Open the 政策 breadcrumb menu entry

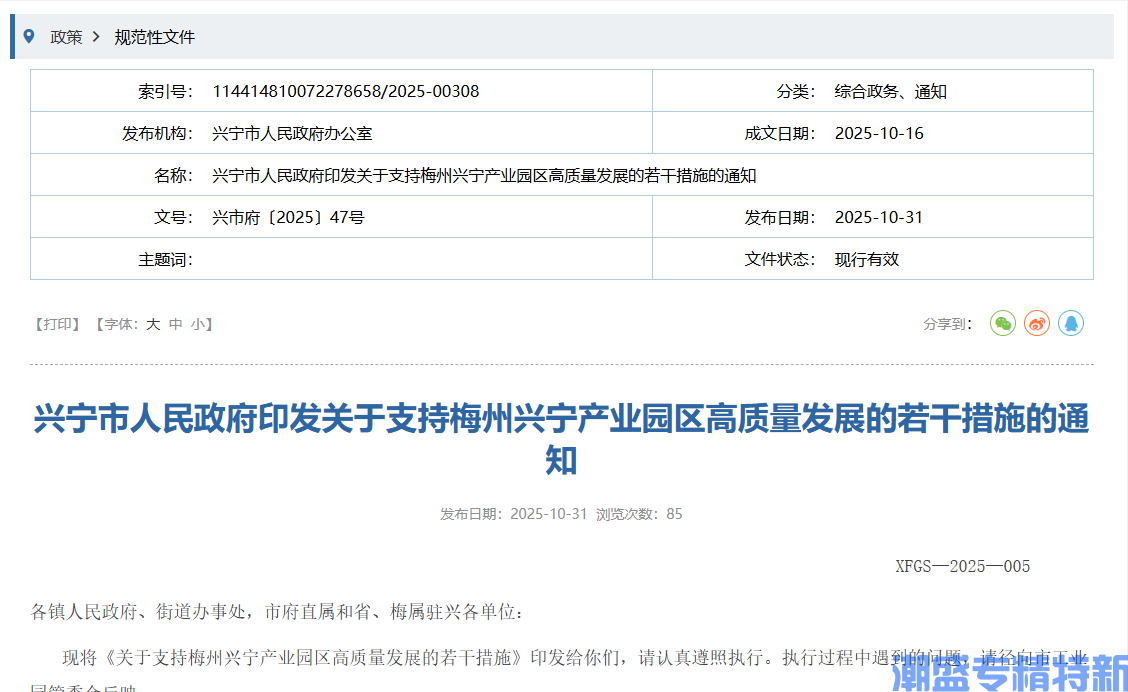pos(66,37)
